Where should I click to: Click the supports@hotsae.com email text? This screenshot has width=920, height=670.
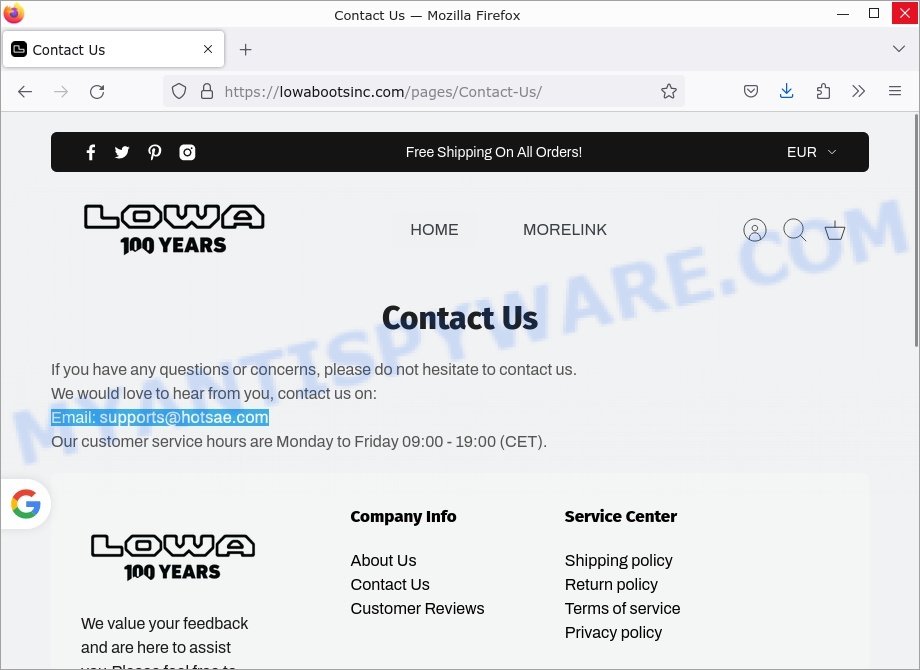[184, 418]
